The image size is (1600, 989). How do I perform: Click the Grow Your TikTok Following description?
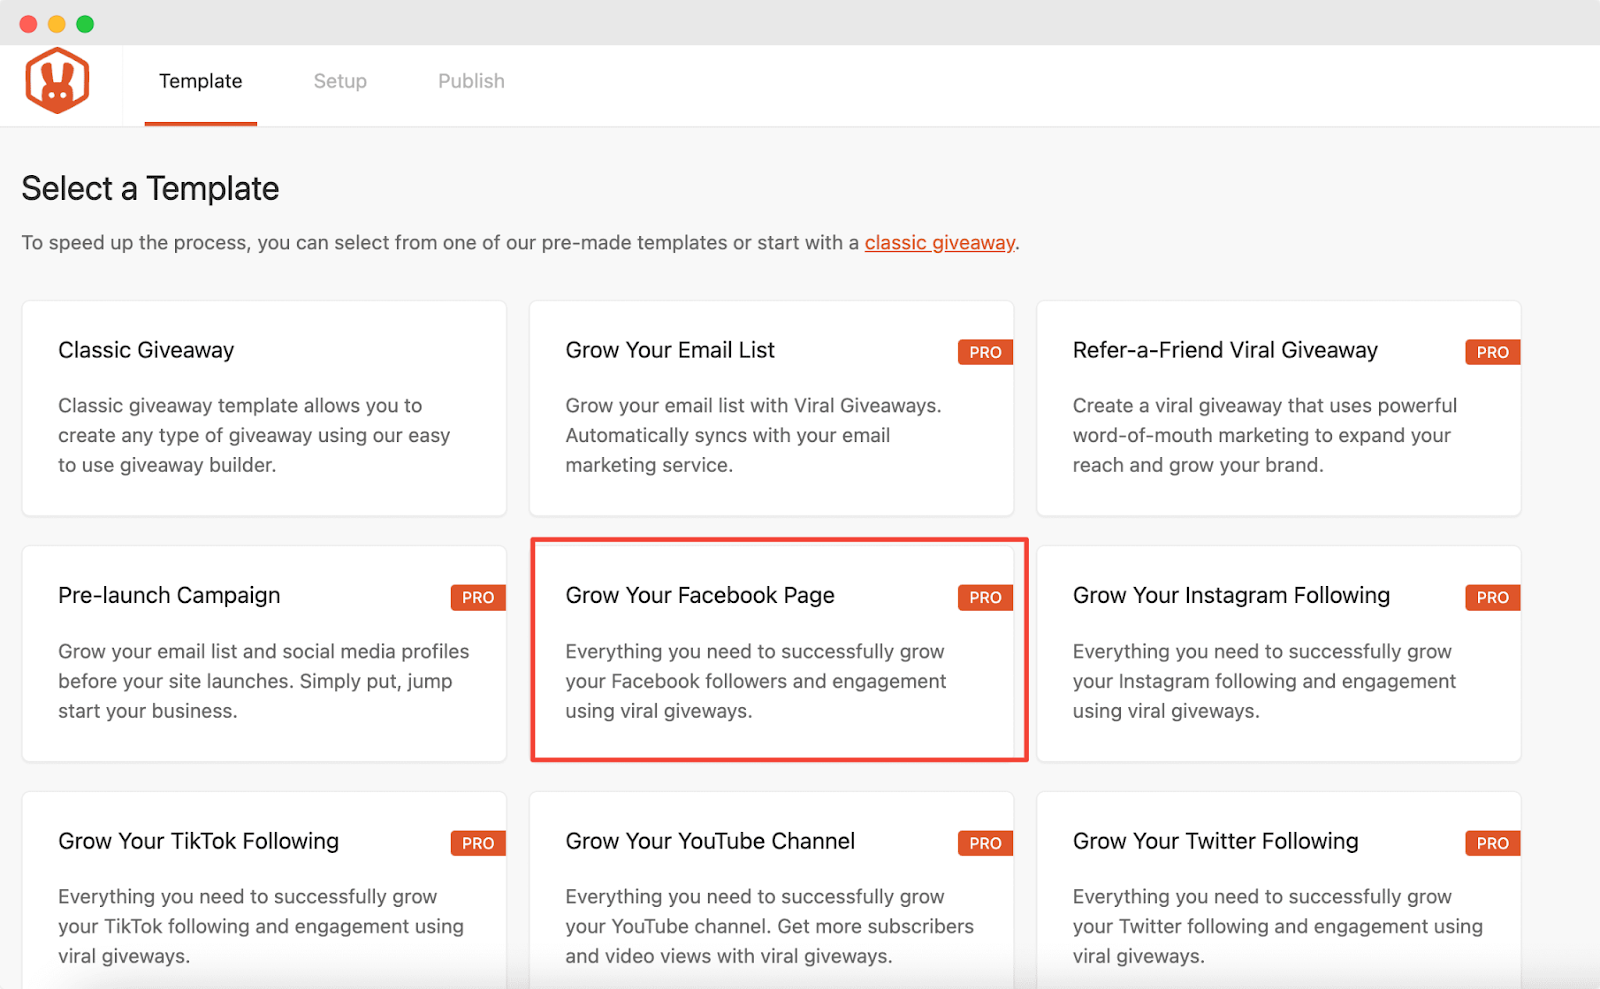(x=260, y=926)
